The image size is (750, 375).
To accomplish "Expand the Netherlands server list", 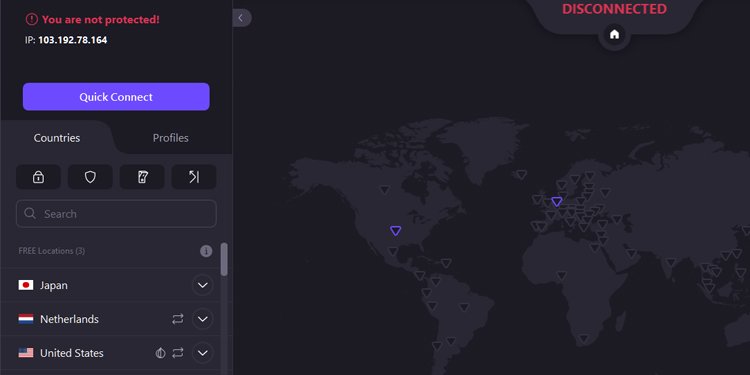I will coord(203,319).
